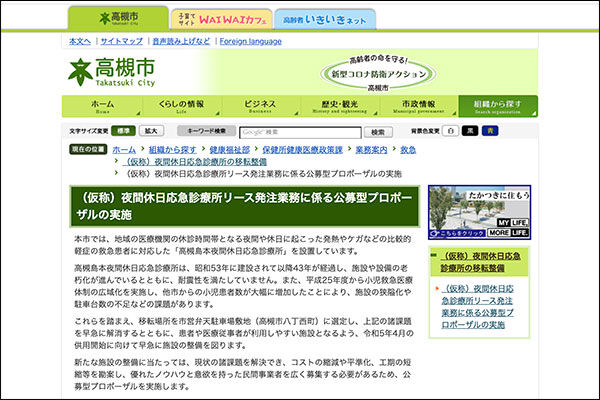Open the ビジネス navigation menu
This screenshot has width=600, height=400.
tap(261, 106)
